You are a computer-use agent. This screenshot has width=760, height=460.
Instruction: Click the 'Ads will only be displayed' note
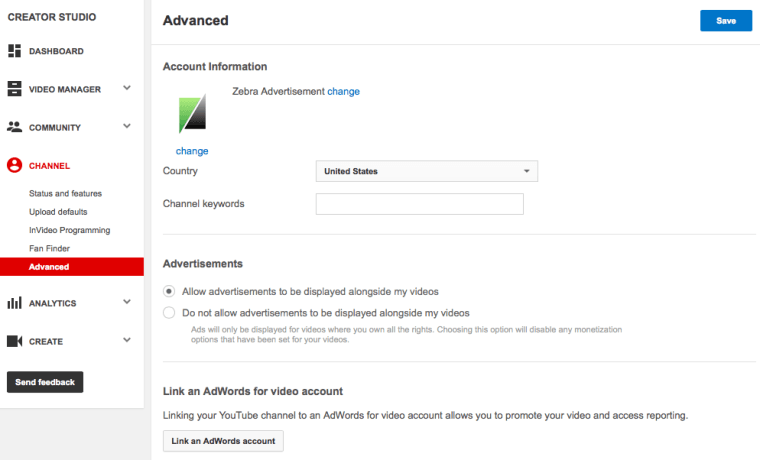click(x=406, y=334)
